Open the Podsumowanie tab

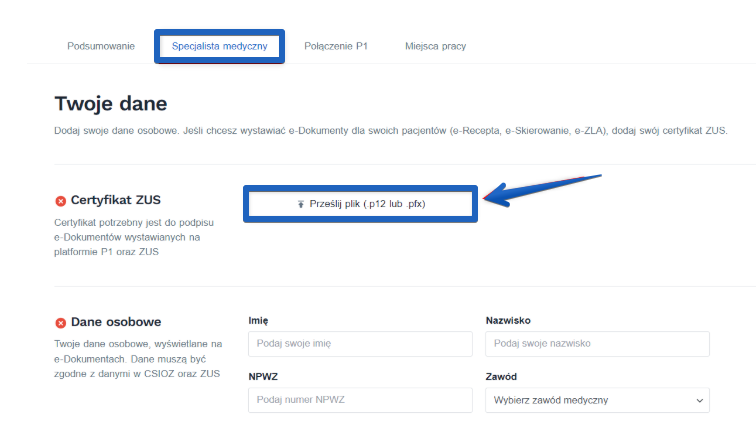pyautogui.click(x=101, y=46)
